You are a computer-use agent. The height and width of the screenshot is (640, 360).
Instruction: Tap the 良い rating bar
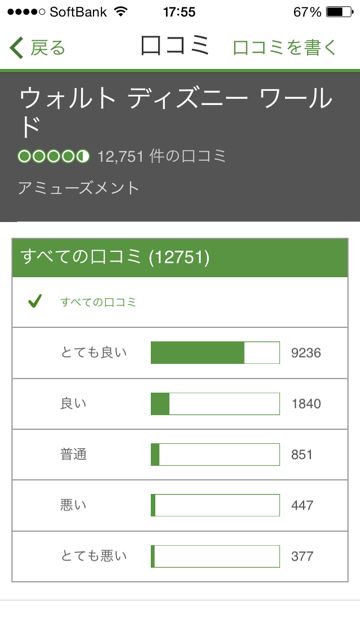(215, 404)
